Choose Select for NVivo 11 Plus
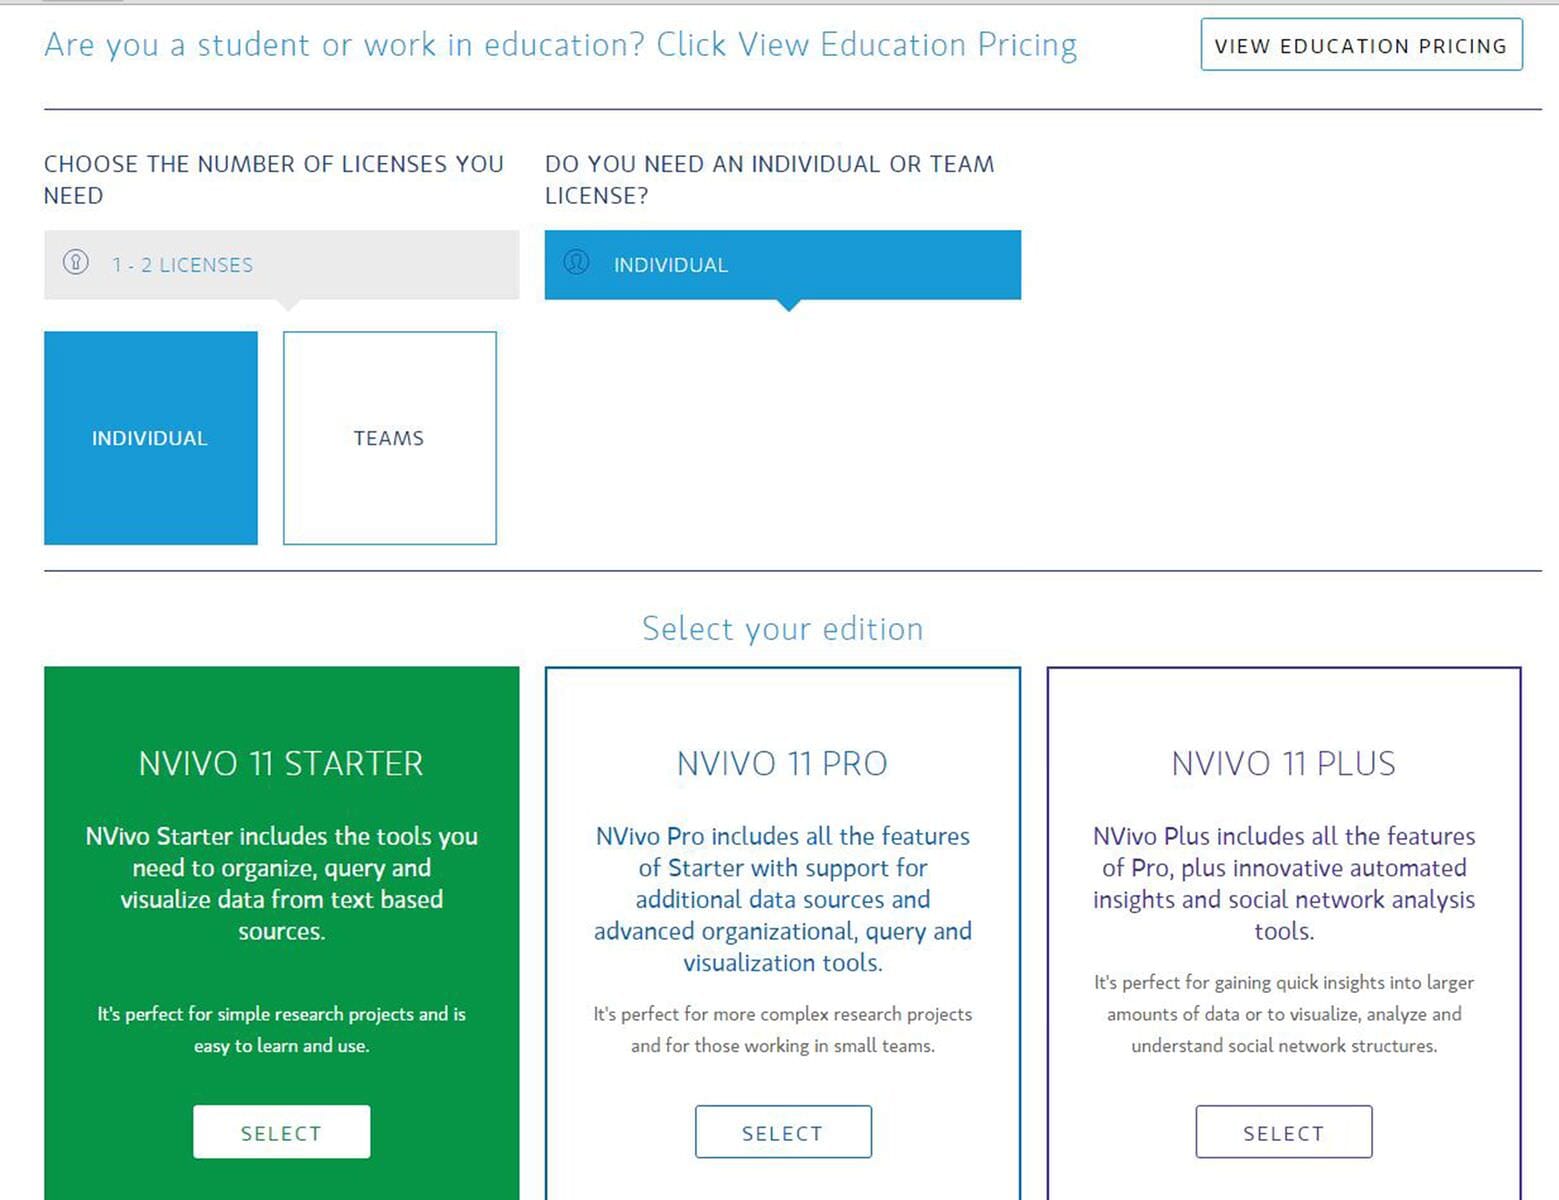This screenshot has height=1200, width=1559. click(1283, 1132)
